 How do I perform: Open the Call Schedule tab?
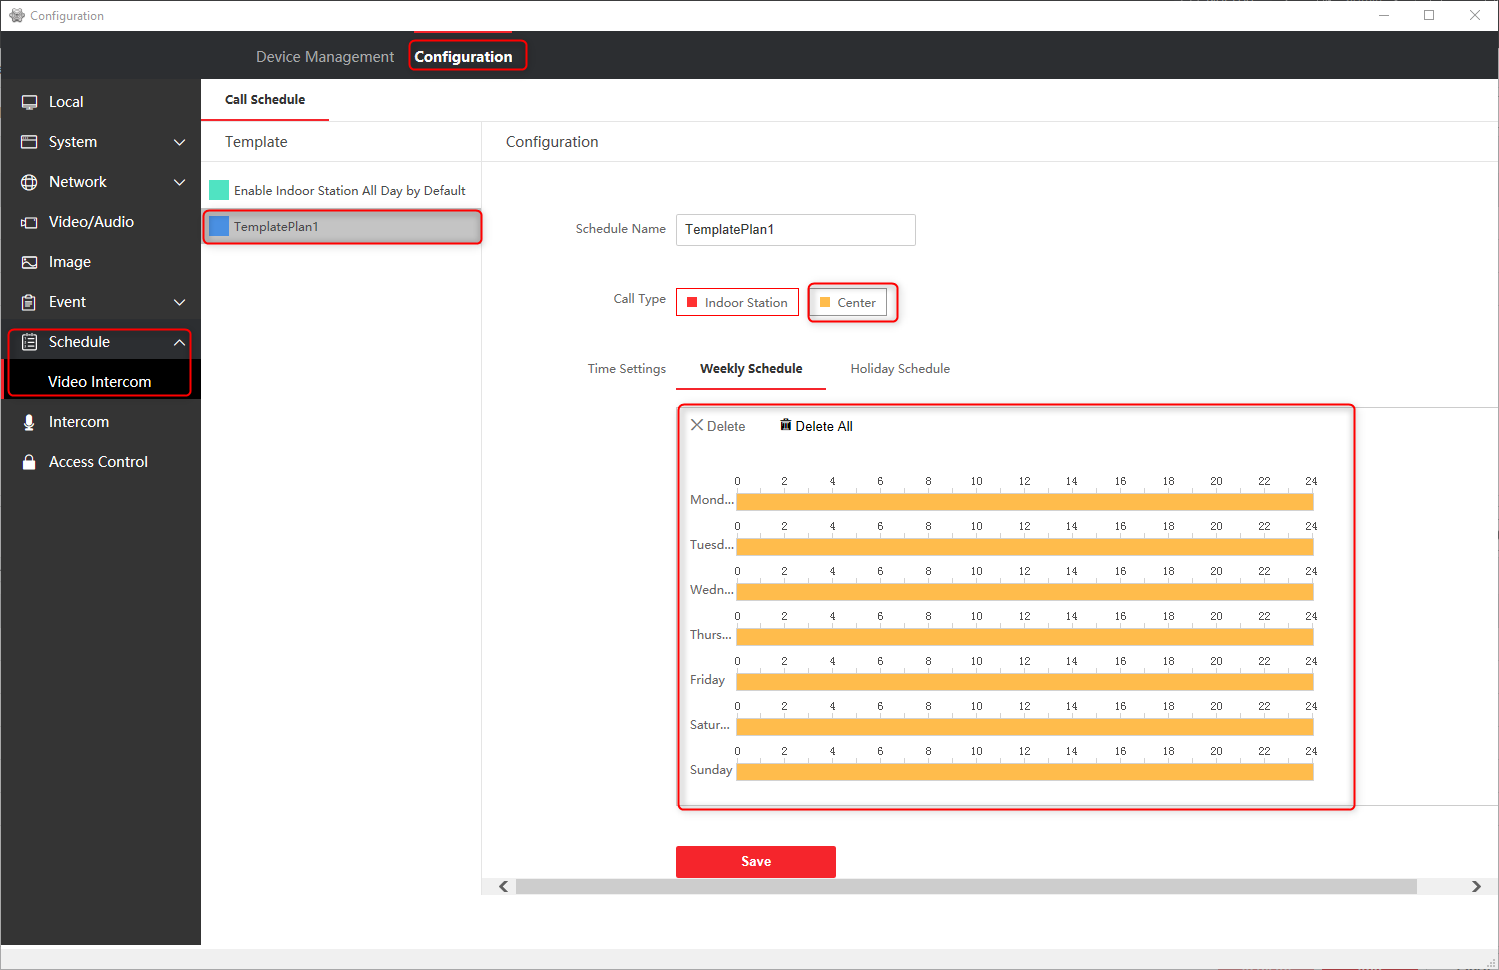point(265,100)
